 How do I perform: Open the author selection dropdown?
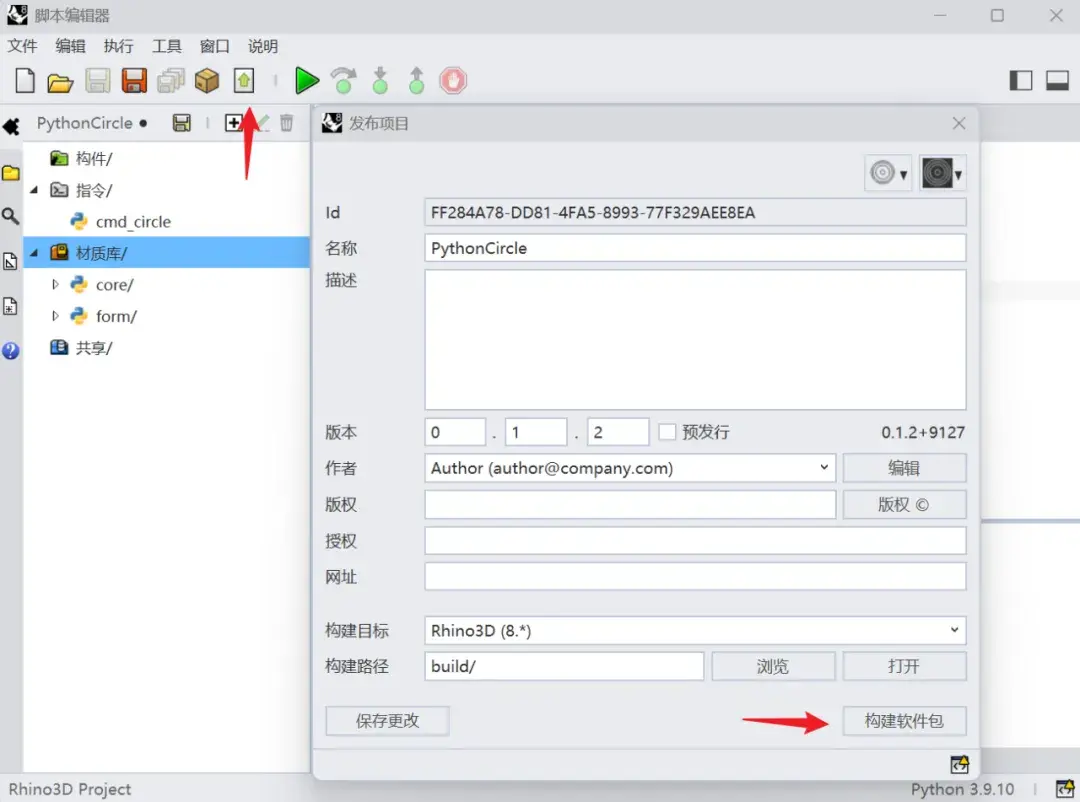[x=825, y=468]
